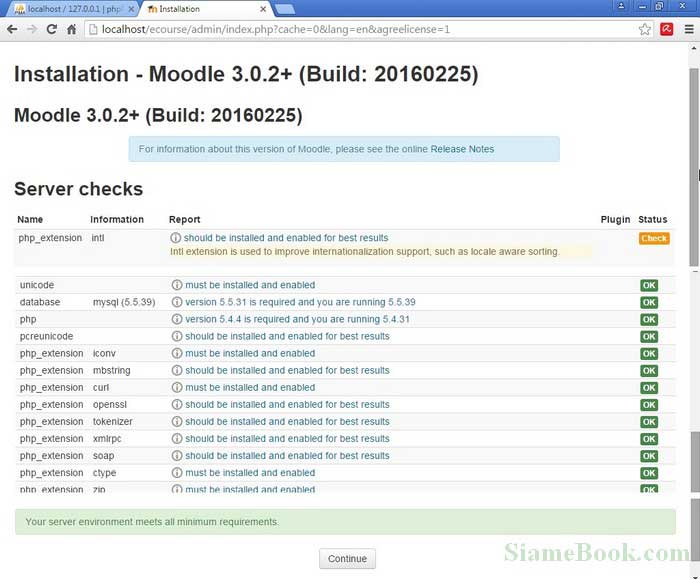Click info icon in the openssl row
The width and height of the screenshot is (700, 580).
click(177, 405)
